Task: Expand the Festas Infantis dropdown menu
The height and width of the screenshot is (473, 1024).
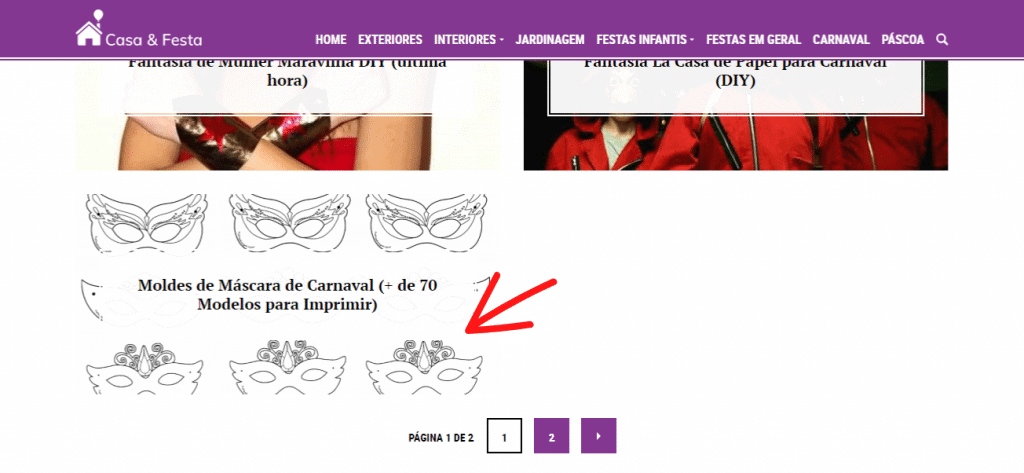Action: 645,39
